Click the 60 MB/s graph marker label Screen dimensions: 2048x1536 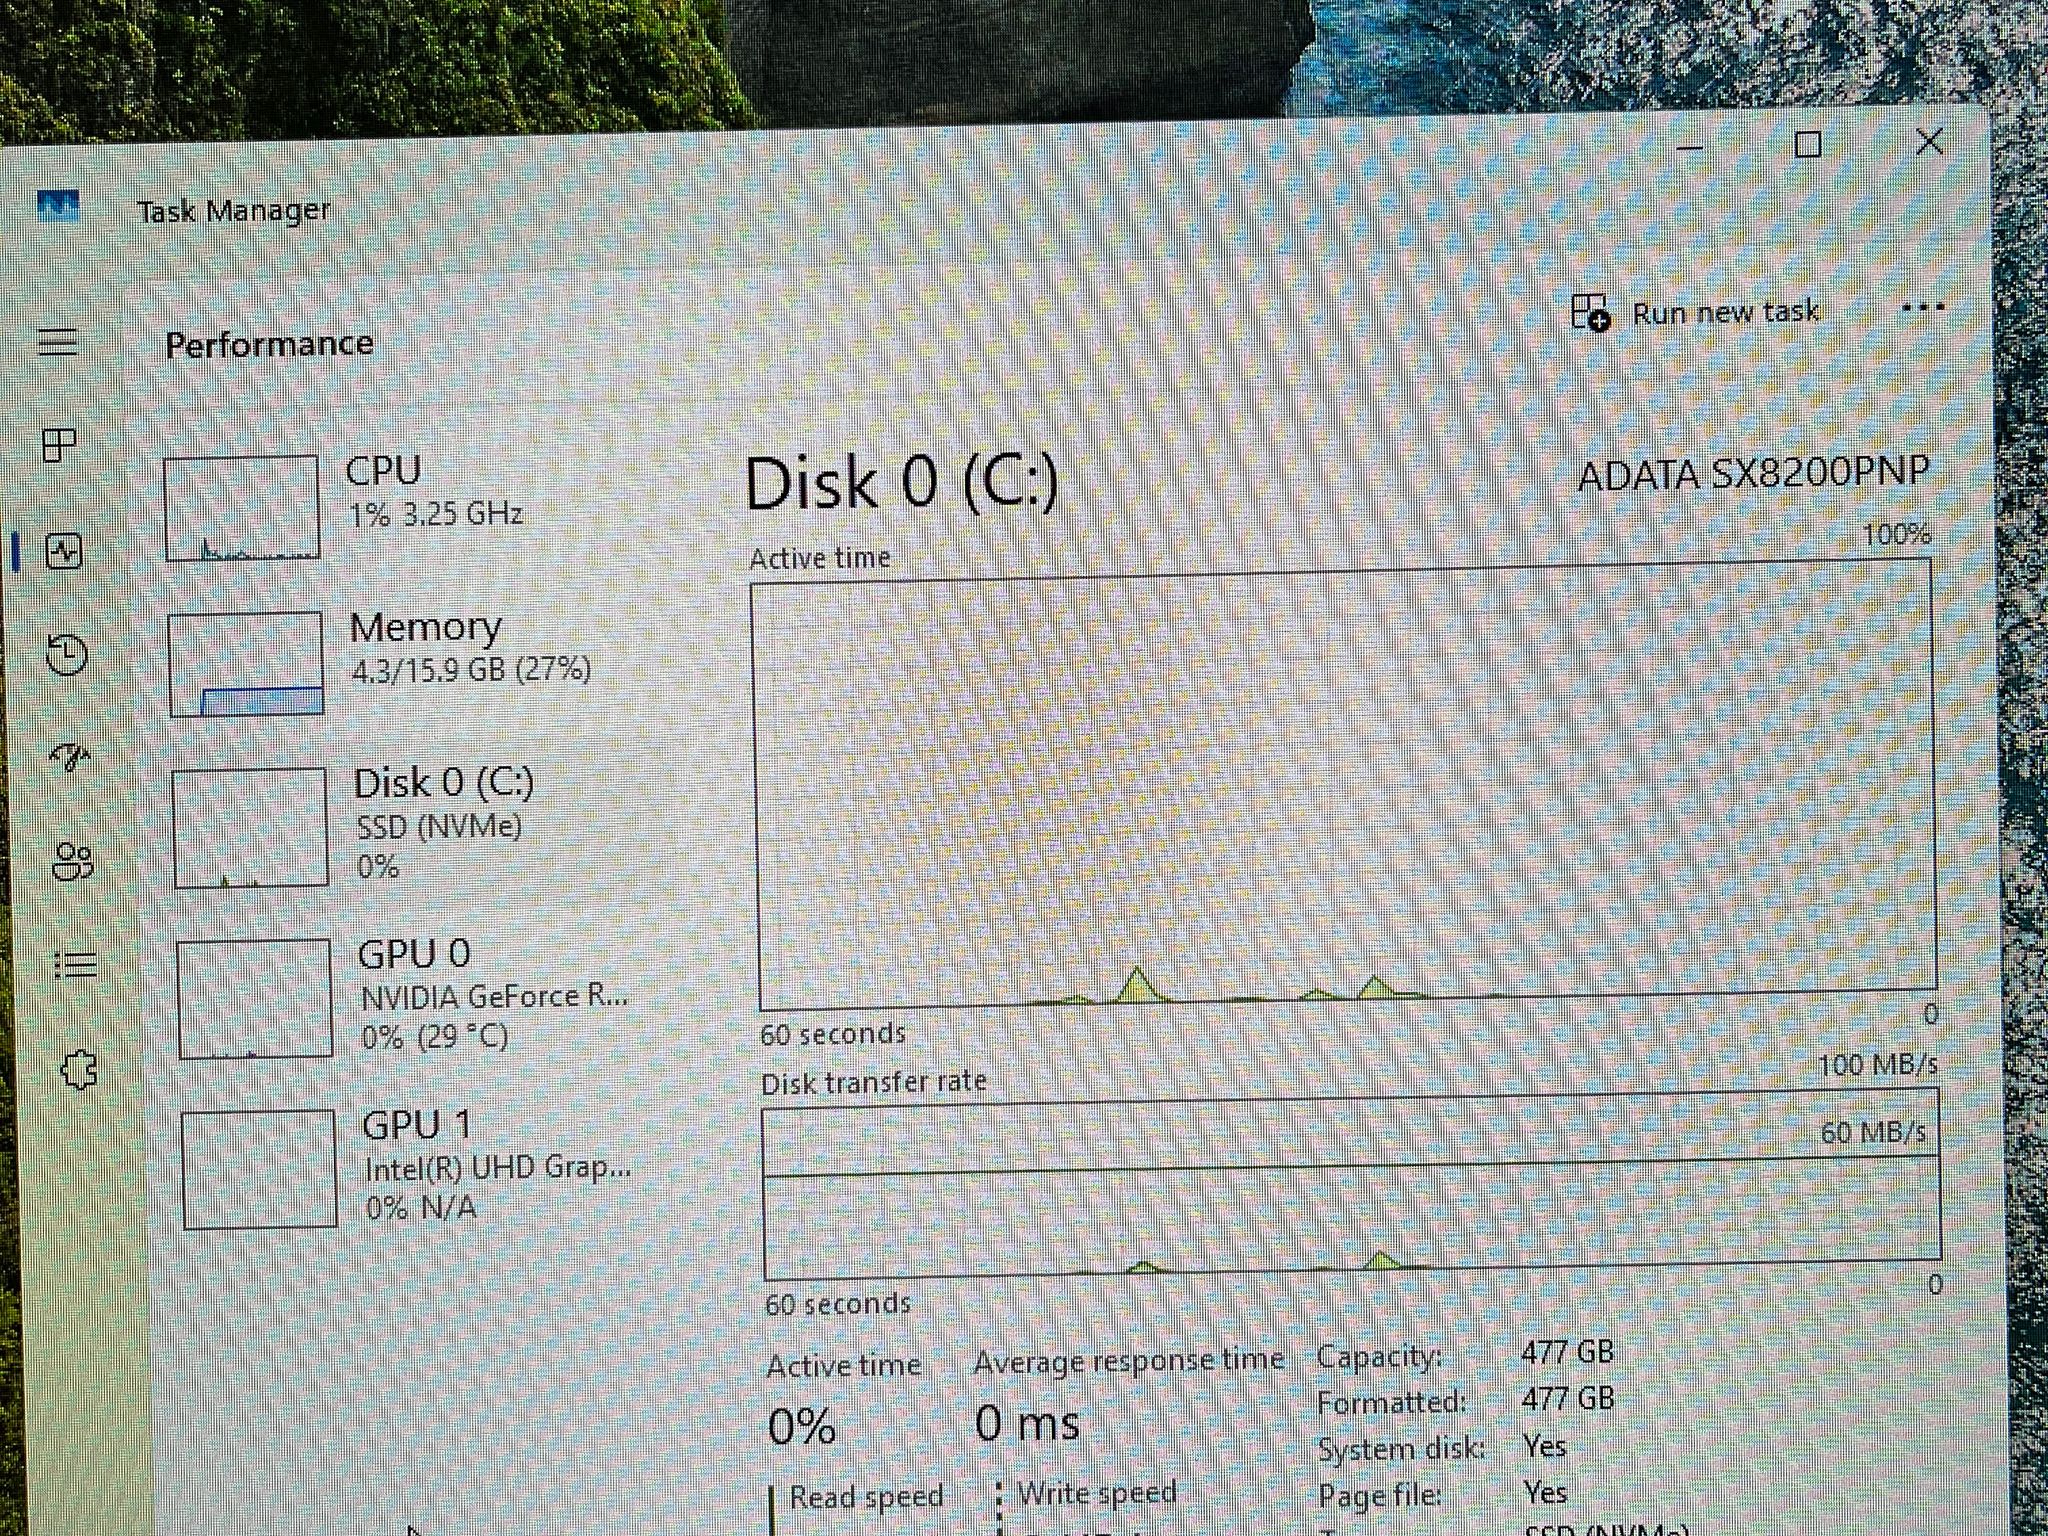tap(1873, 1132)
